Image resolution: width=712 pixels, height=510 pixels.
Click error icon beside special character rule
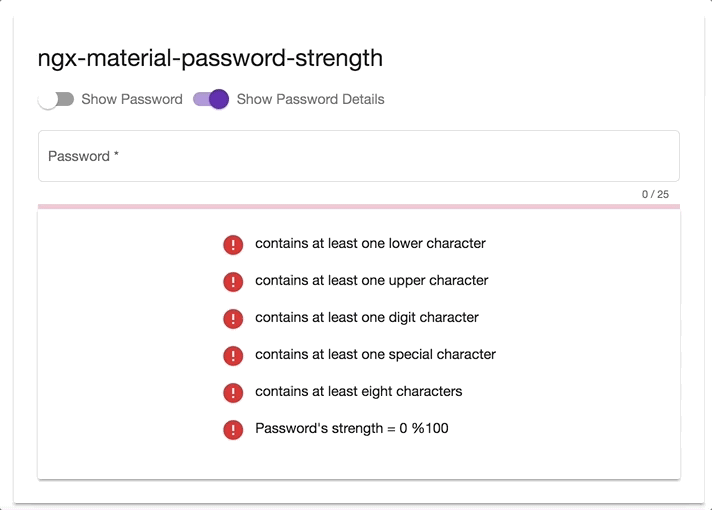233,356
